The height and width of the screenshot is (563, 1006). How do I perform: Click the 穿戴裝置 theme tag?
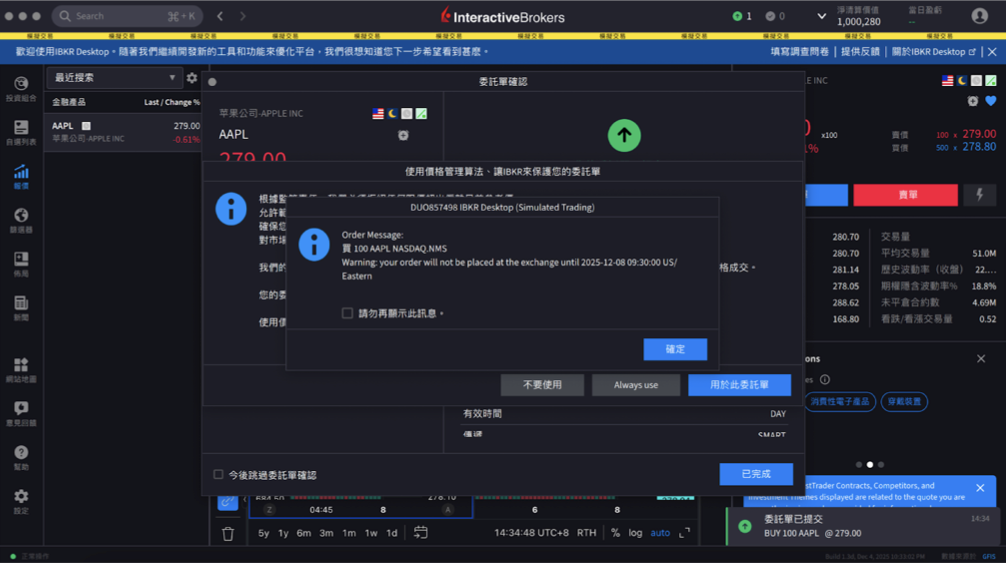[x=904, y=401]
